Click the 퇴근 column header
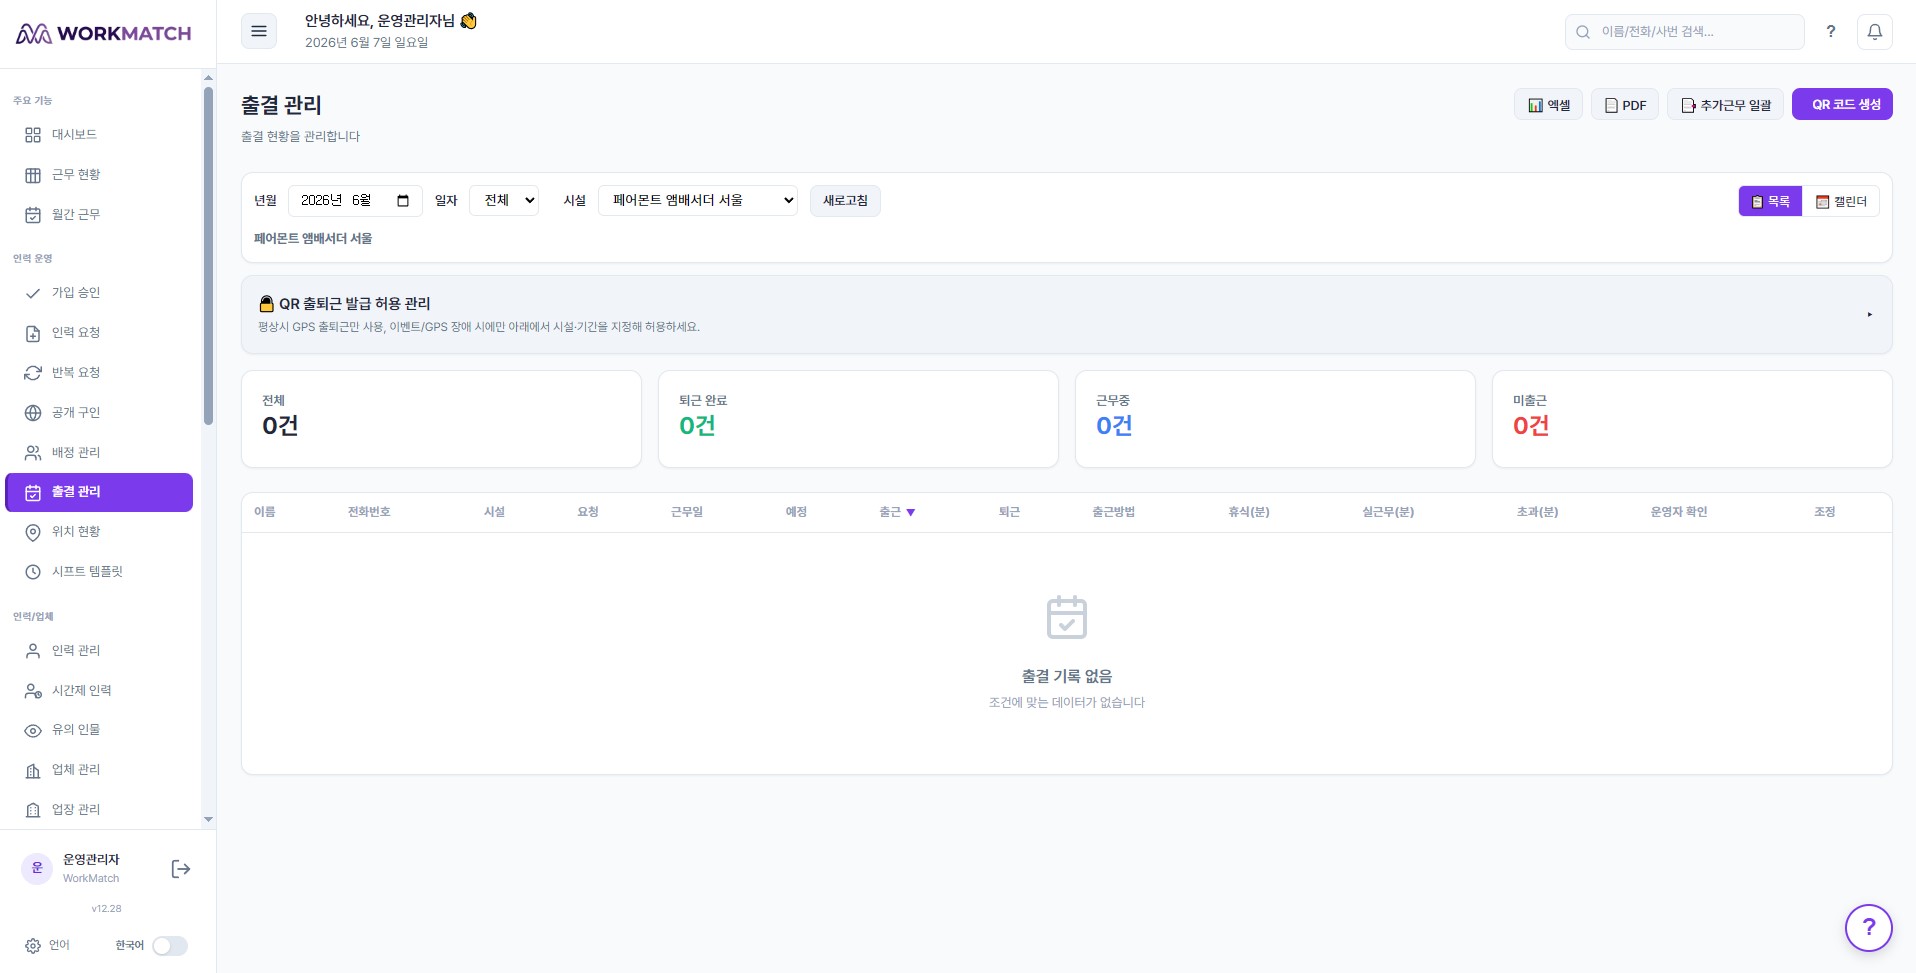Viewport: 1916px width, 973px height. 1010,512
